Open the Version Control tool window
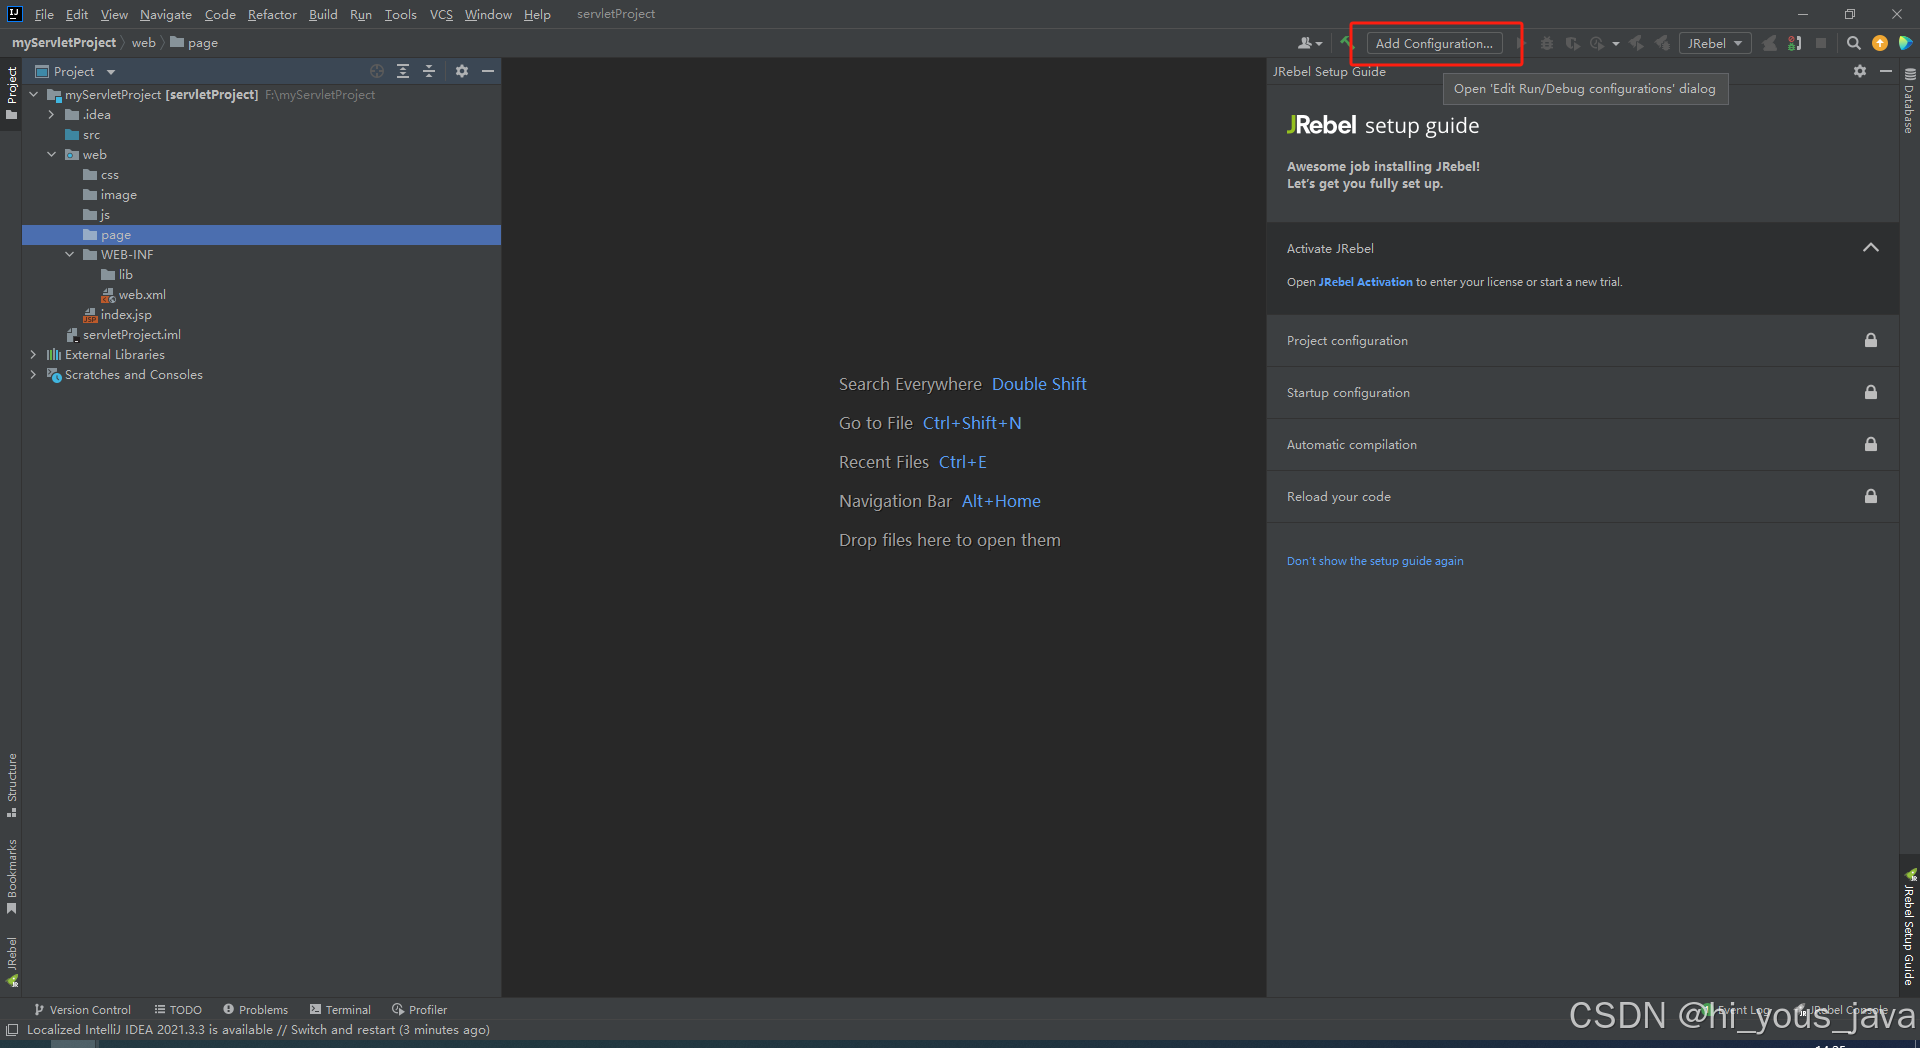The height and width of the screenshot is (1048, 1920). tap(83, 1010)
